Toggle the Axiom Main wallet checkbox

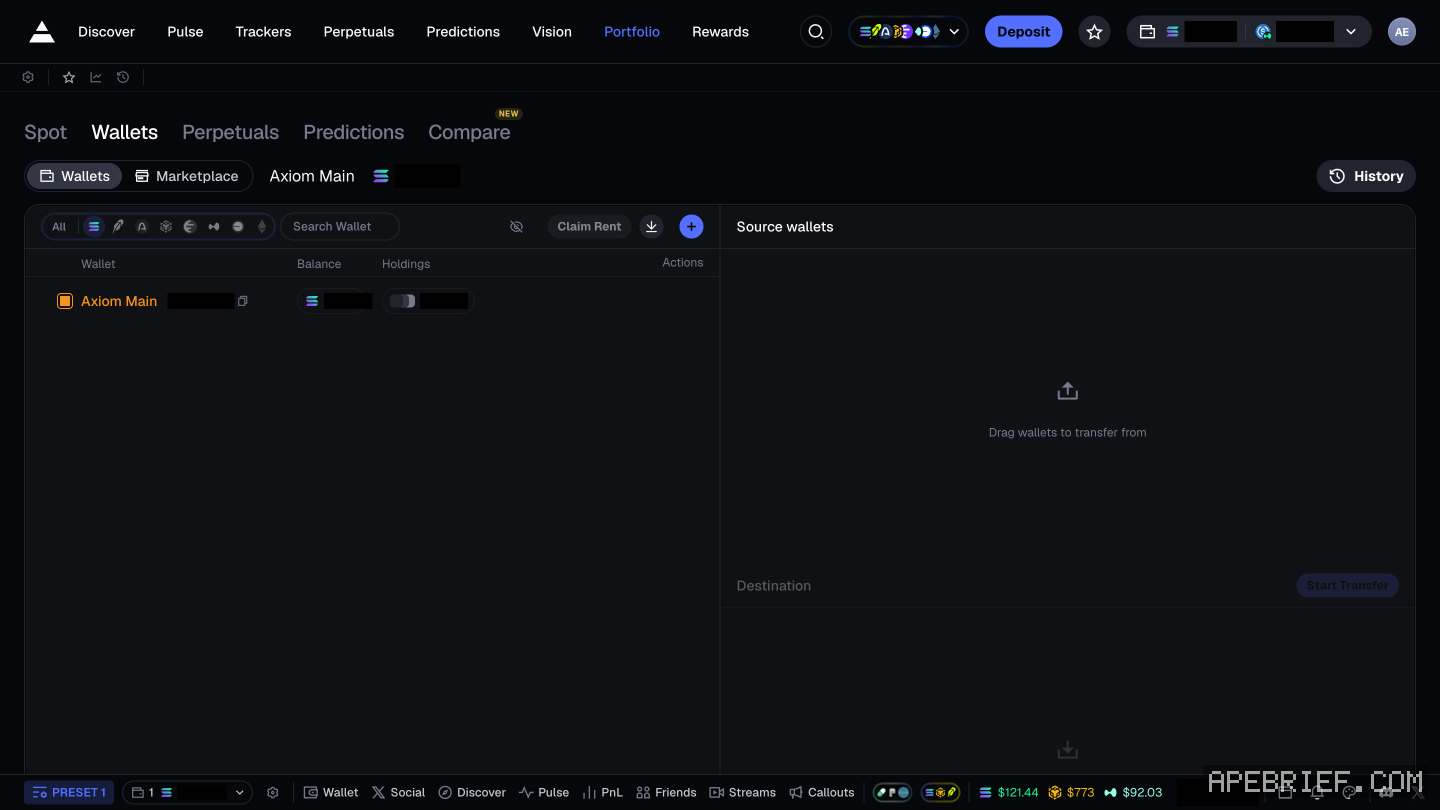(x=65, y=301)
